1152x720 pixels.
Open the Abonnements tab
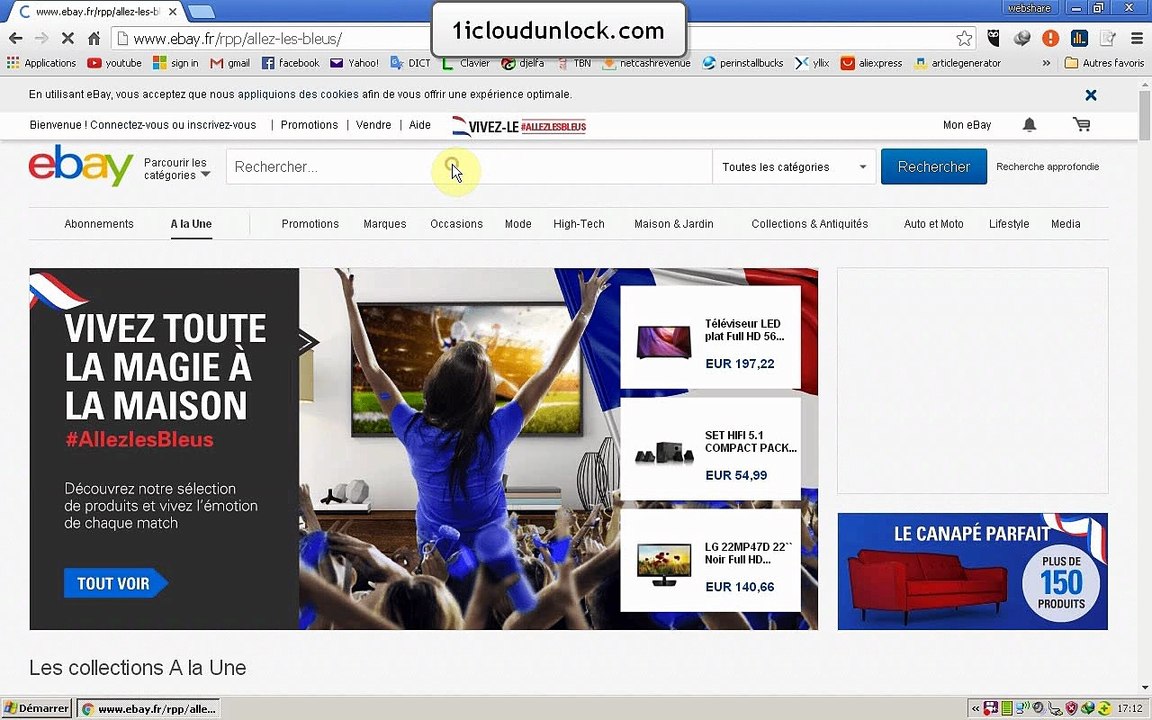click(x=98, y=224)
